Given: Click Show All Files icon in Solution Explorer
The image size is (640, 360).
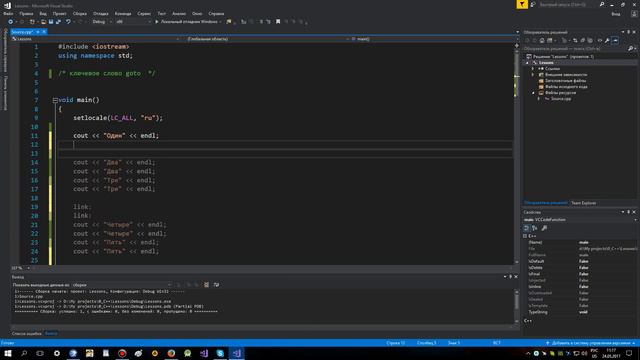Looking at the screenshot, I should click(590, 40).
